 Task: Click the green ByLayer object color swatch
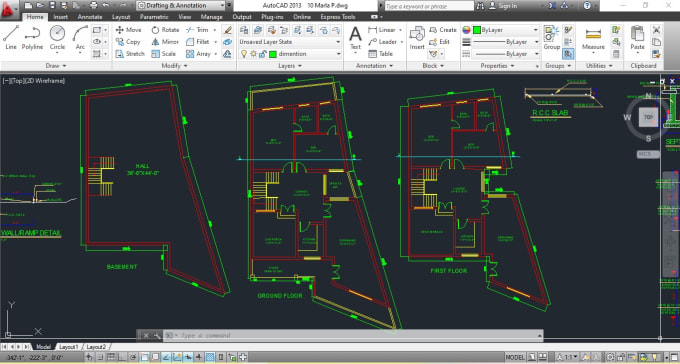477,30
